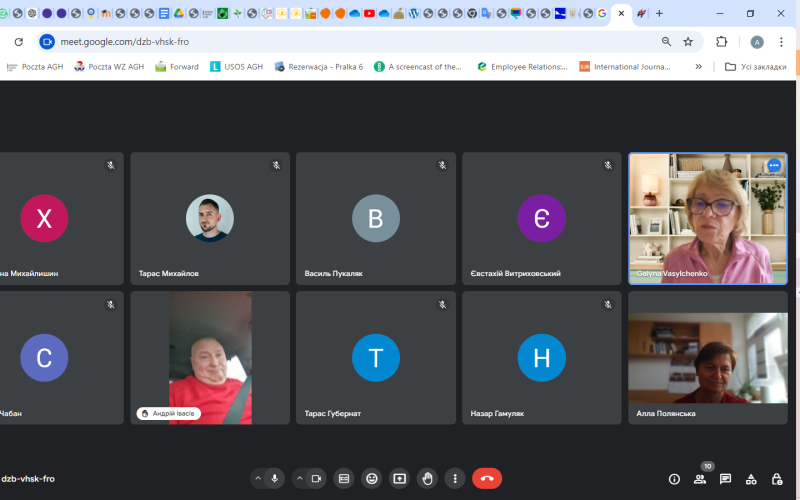
Task: Select Алла Полянська video tile
Action: click(x=708, y=358)
